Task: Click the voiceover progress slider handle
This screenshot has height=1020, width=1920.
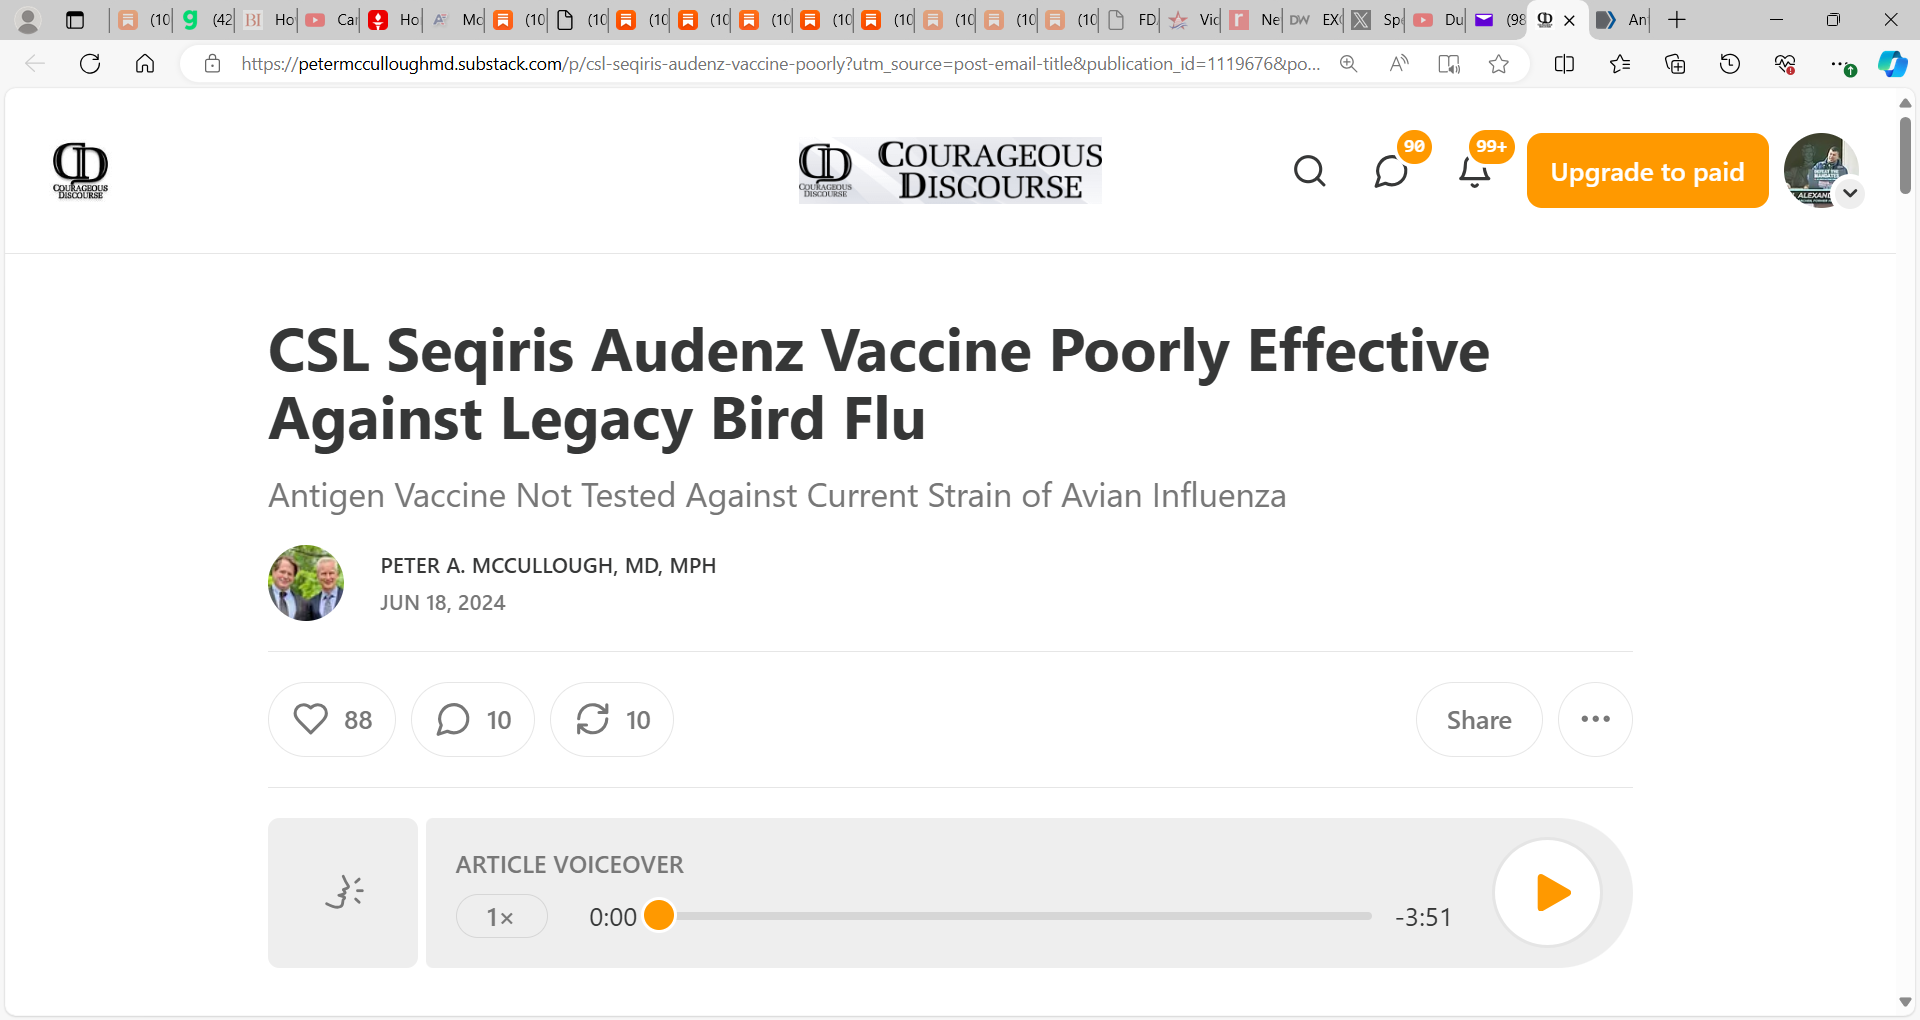Action: [x=659, y=915]
